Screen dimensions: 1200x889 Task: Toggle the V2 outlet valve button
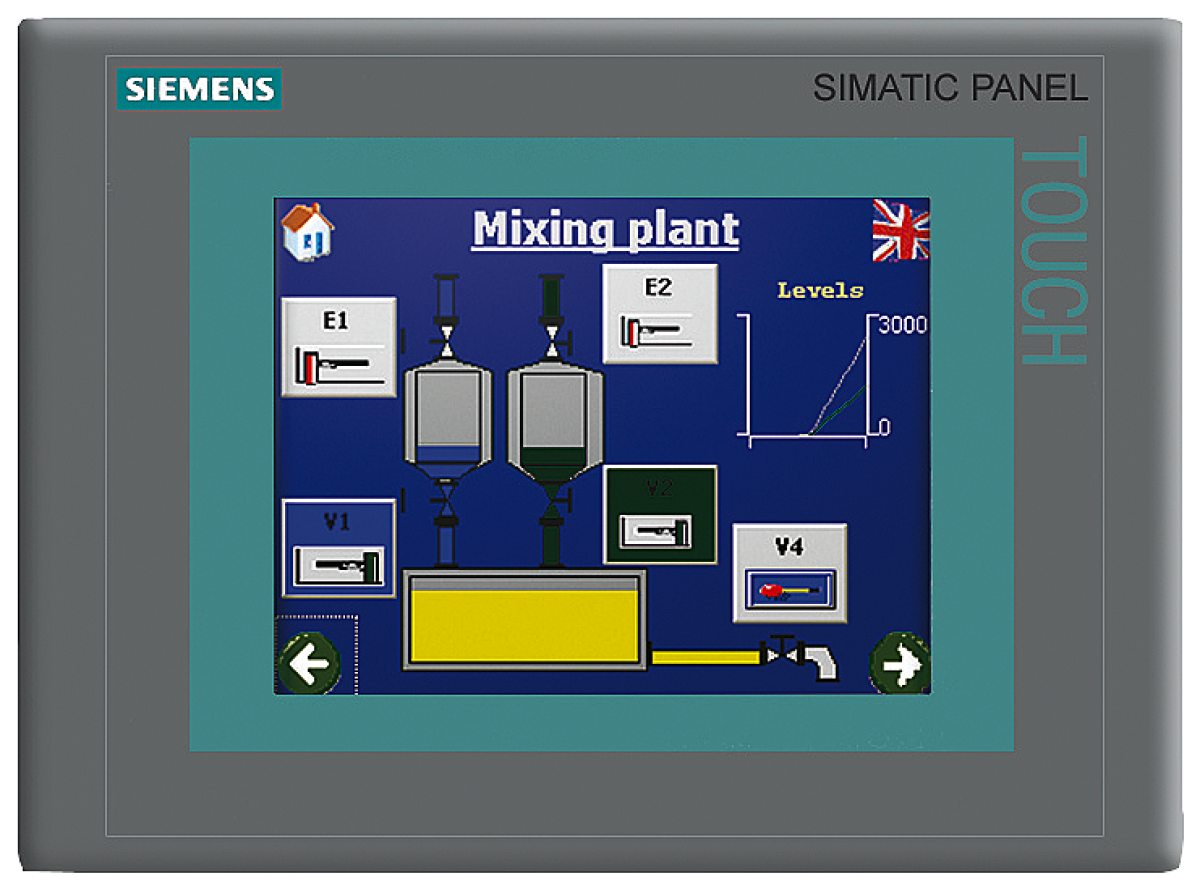coord(660,515)
